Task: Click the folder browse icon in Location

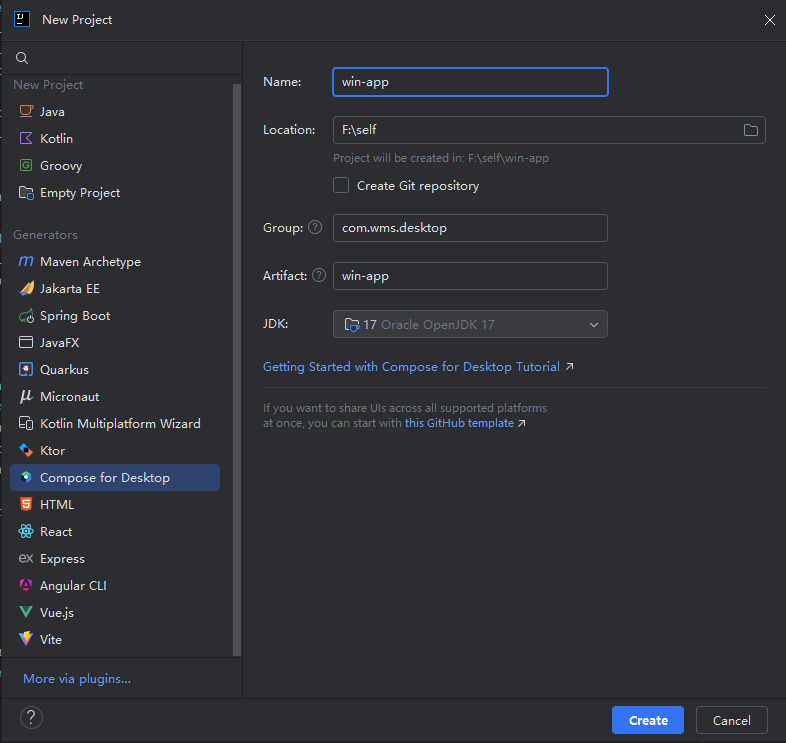Action: pyautogui.click(x=751, y=130)
